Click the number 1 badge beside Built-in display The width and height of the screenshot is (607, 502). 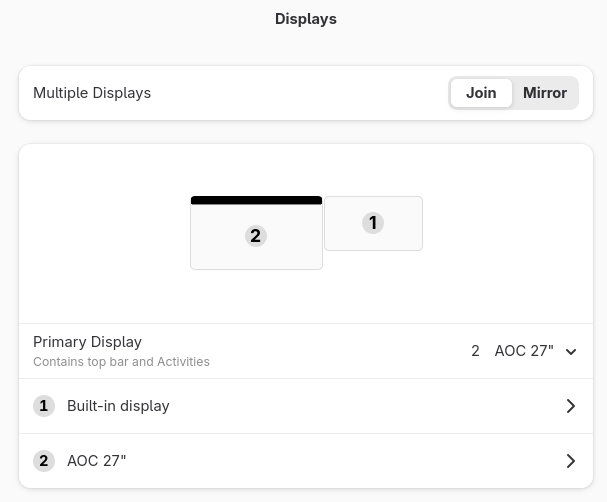44,406
